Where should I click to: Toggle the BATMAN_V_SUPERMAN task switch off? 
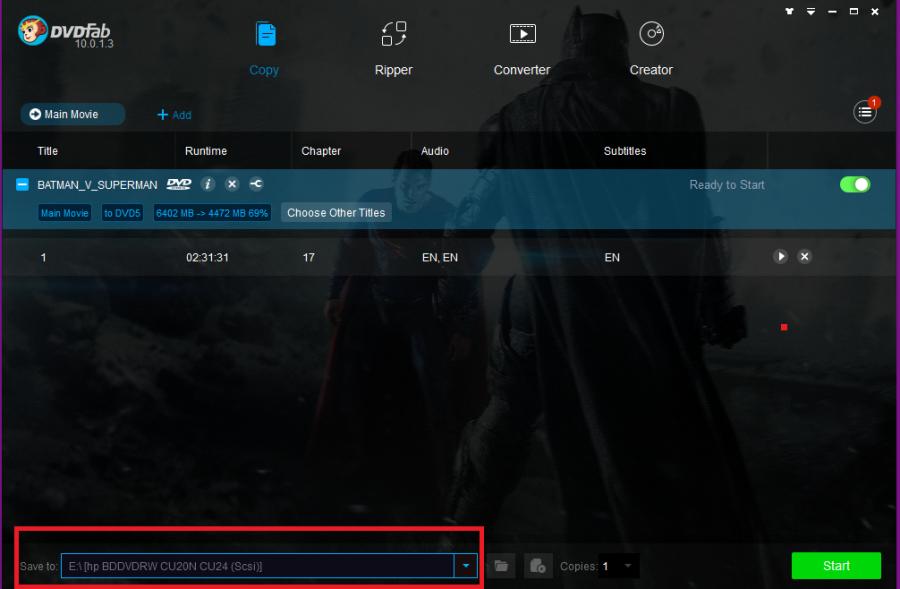coord(855,184)
